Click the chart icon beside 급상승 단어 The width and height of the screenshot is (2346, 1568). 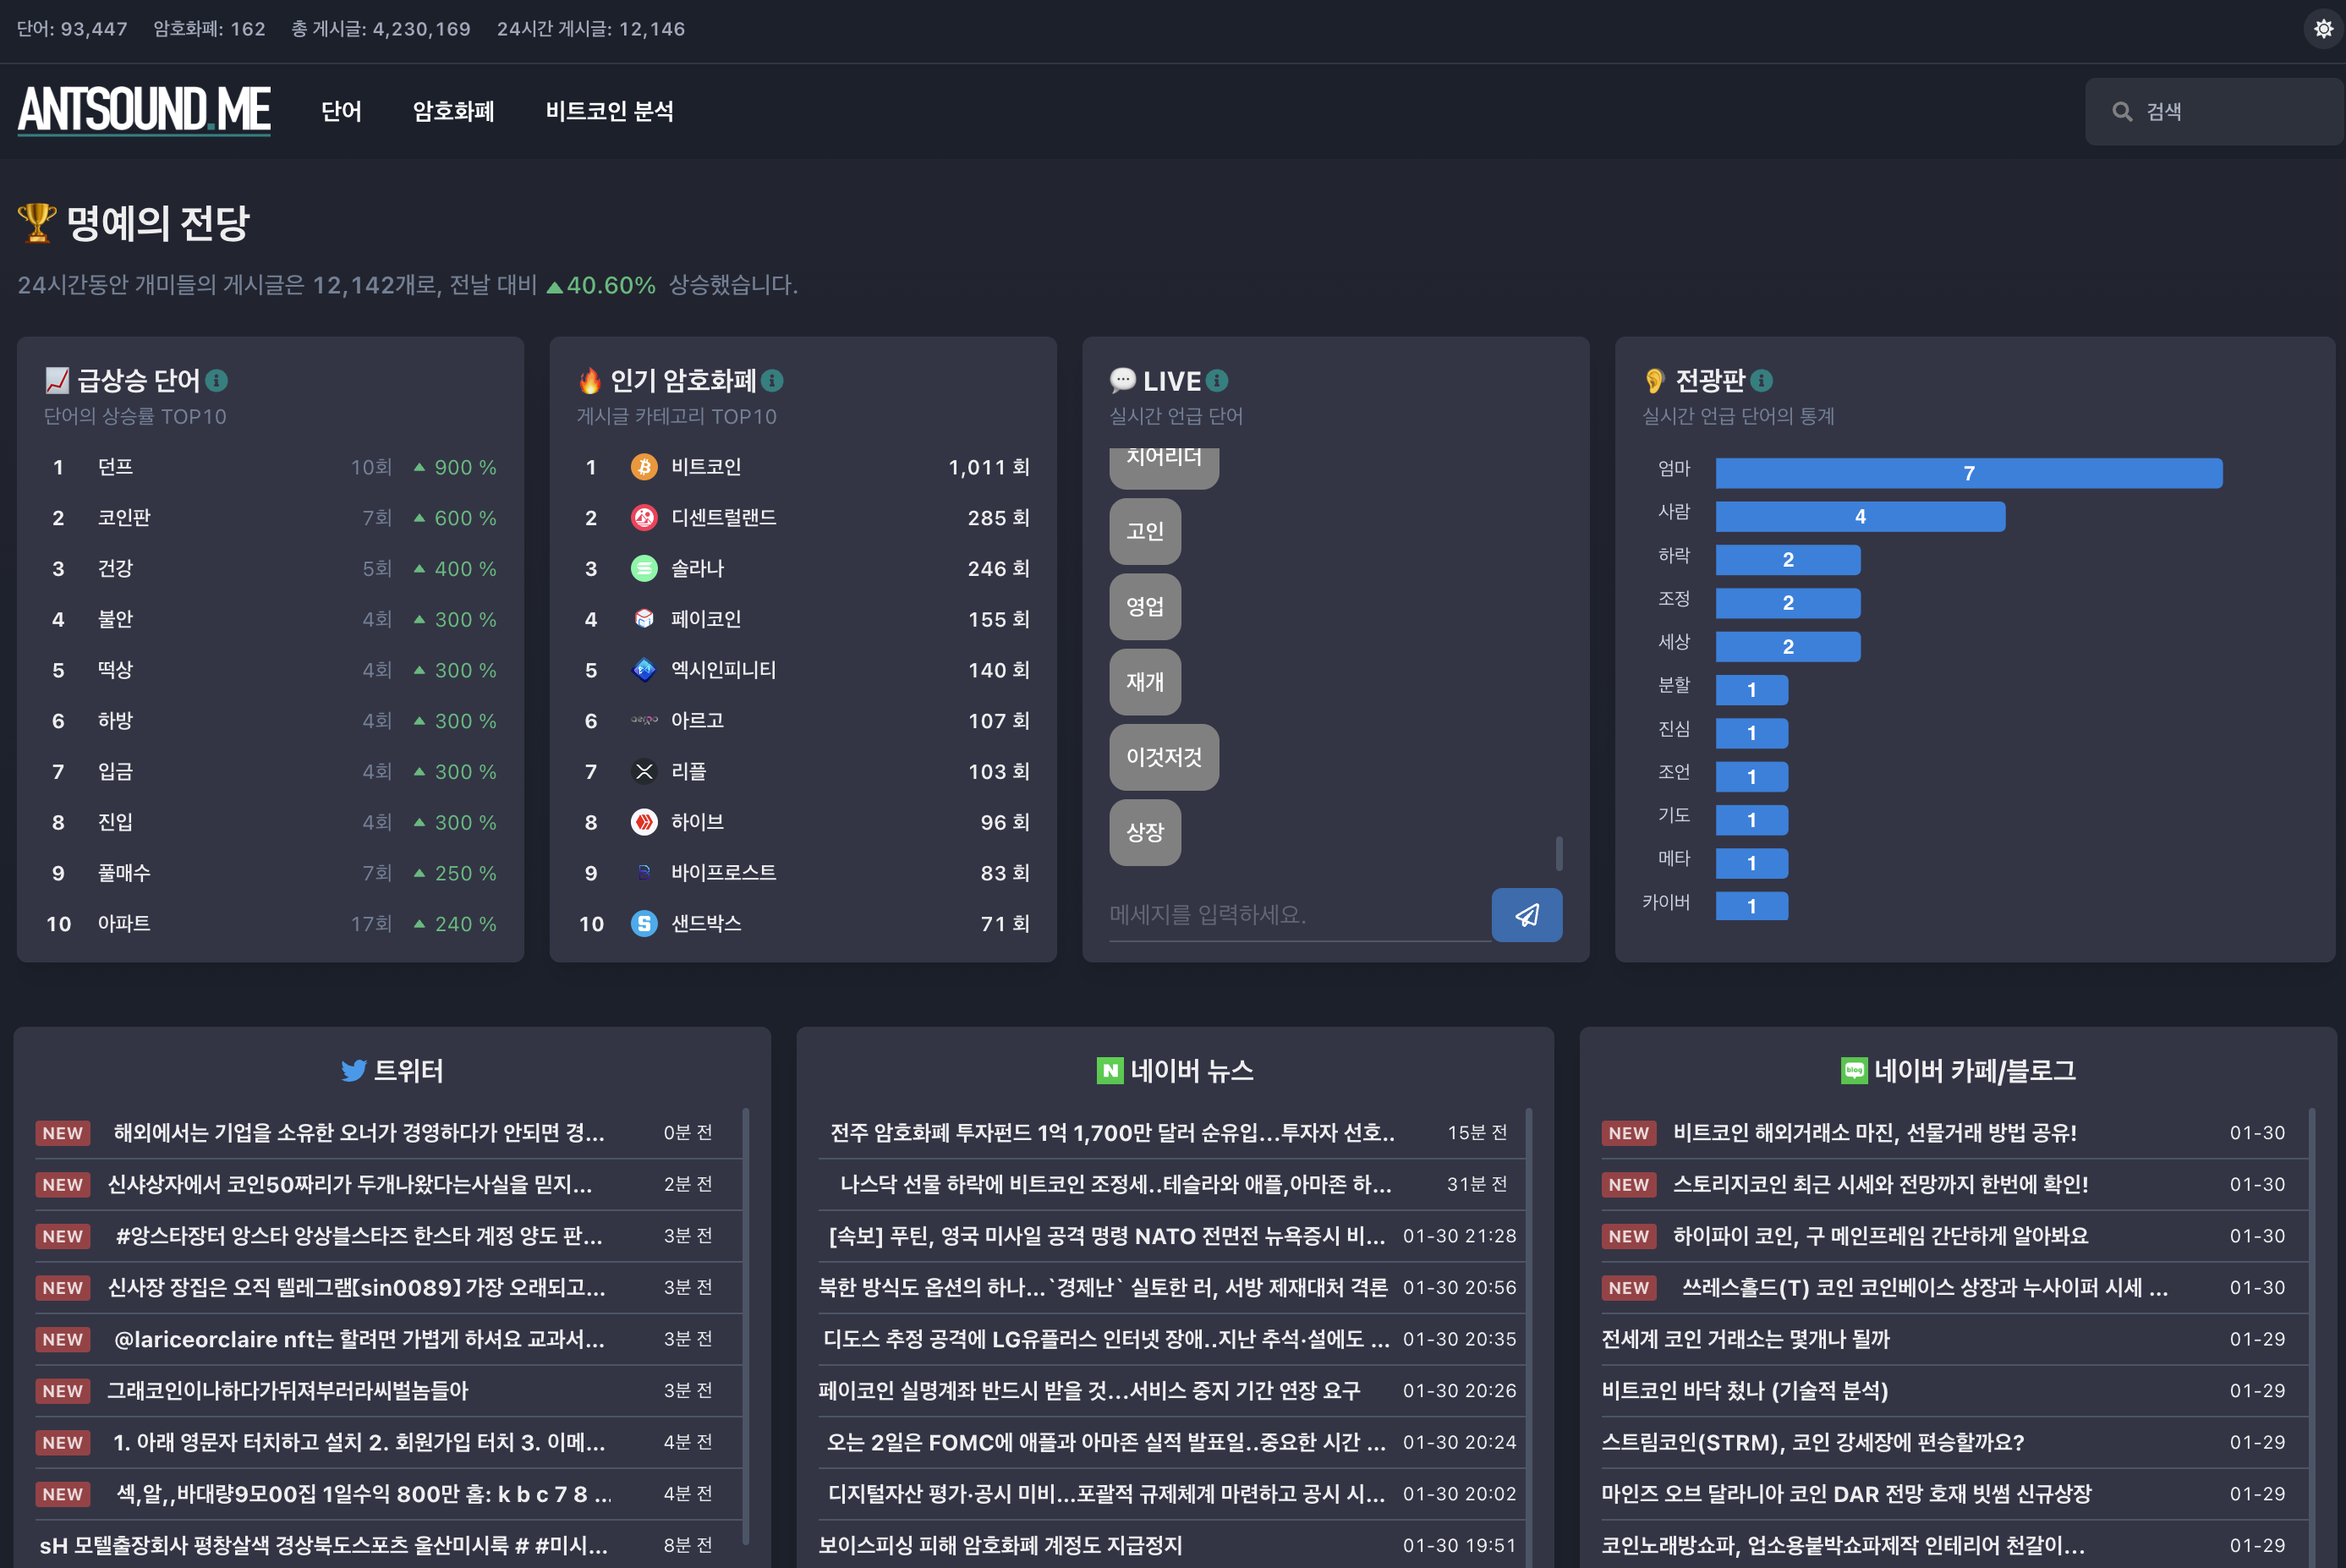57,380
